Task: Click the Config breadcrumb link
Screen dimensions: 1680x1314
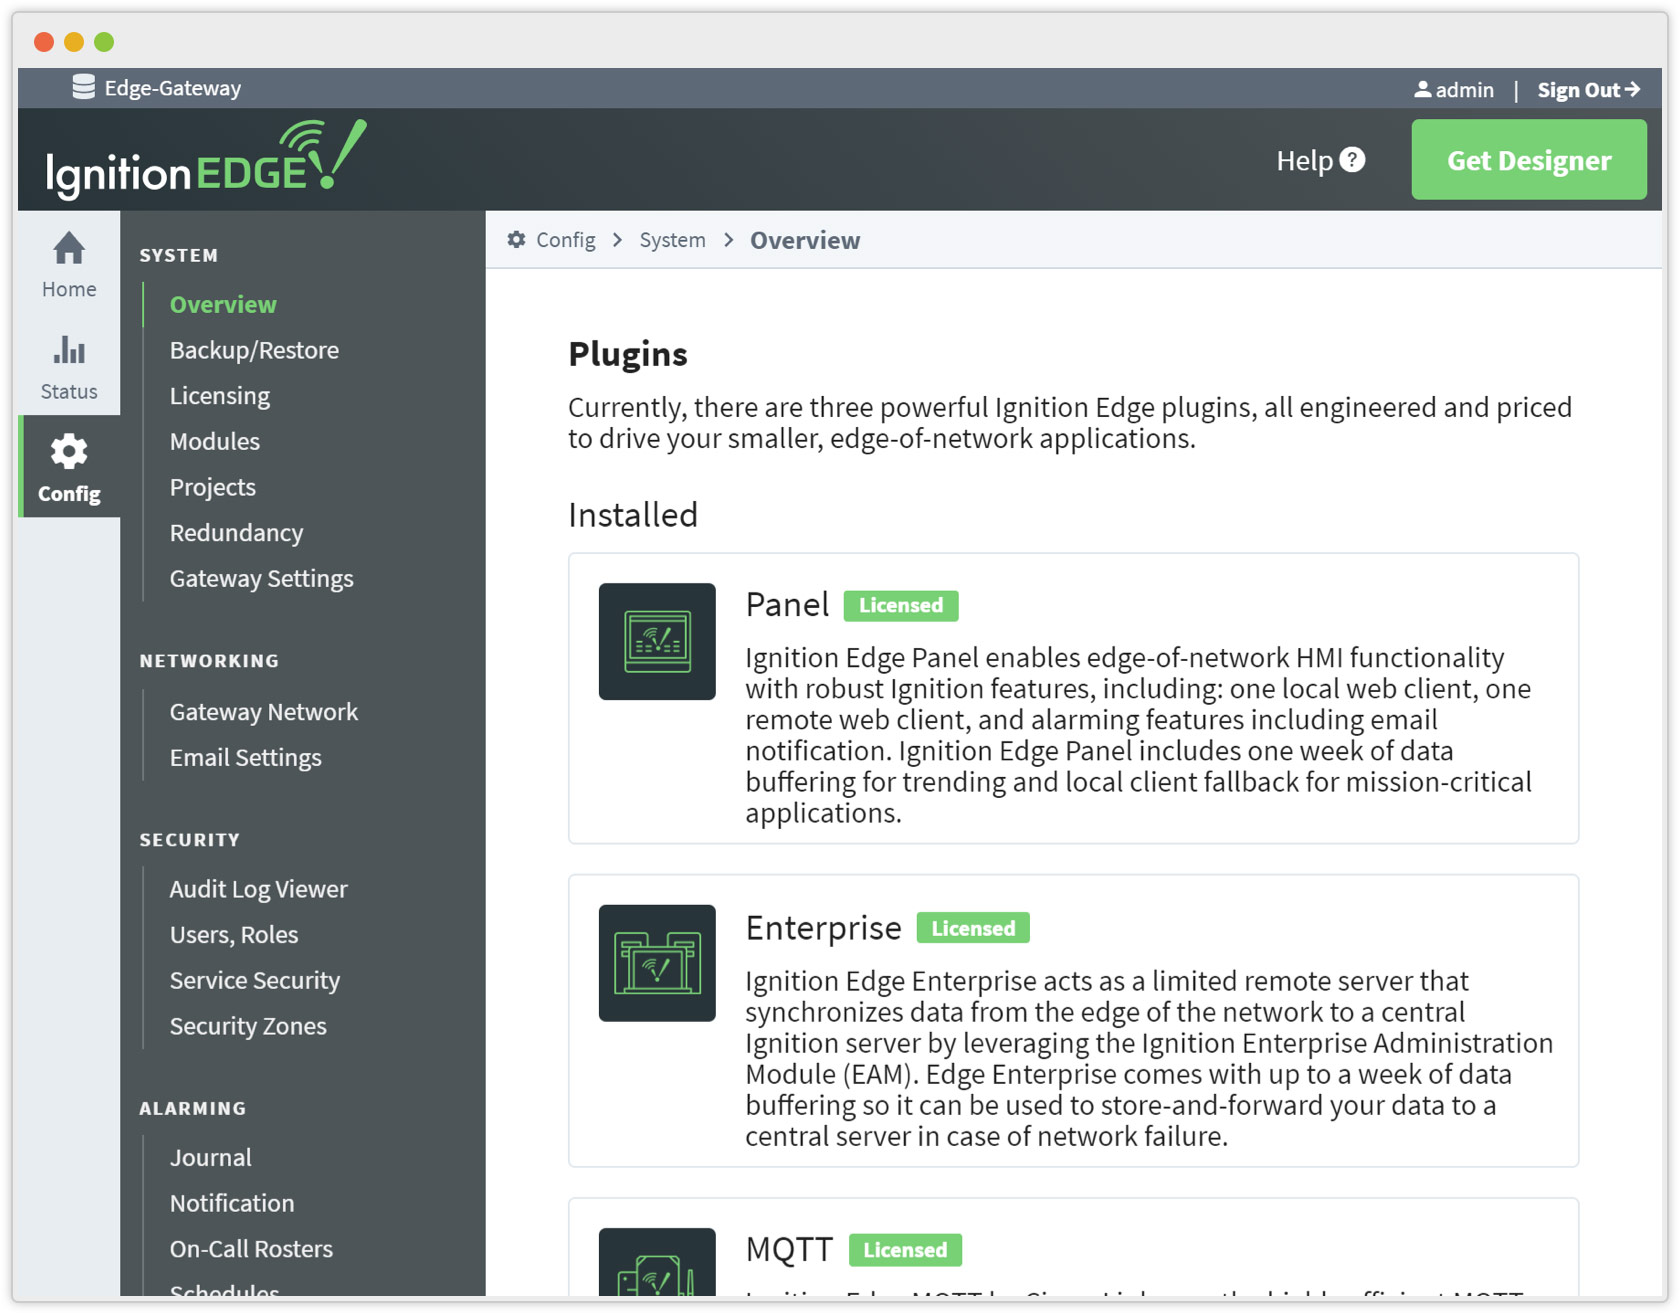Action: click(x=565, y=240)
